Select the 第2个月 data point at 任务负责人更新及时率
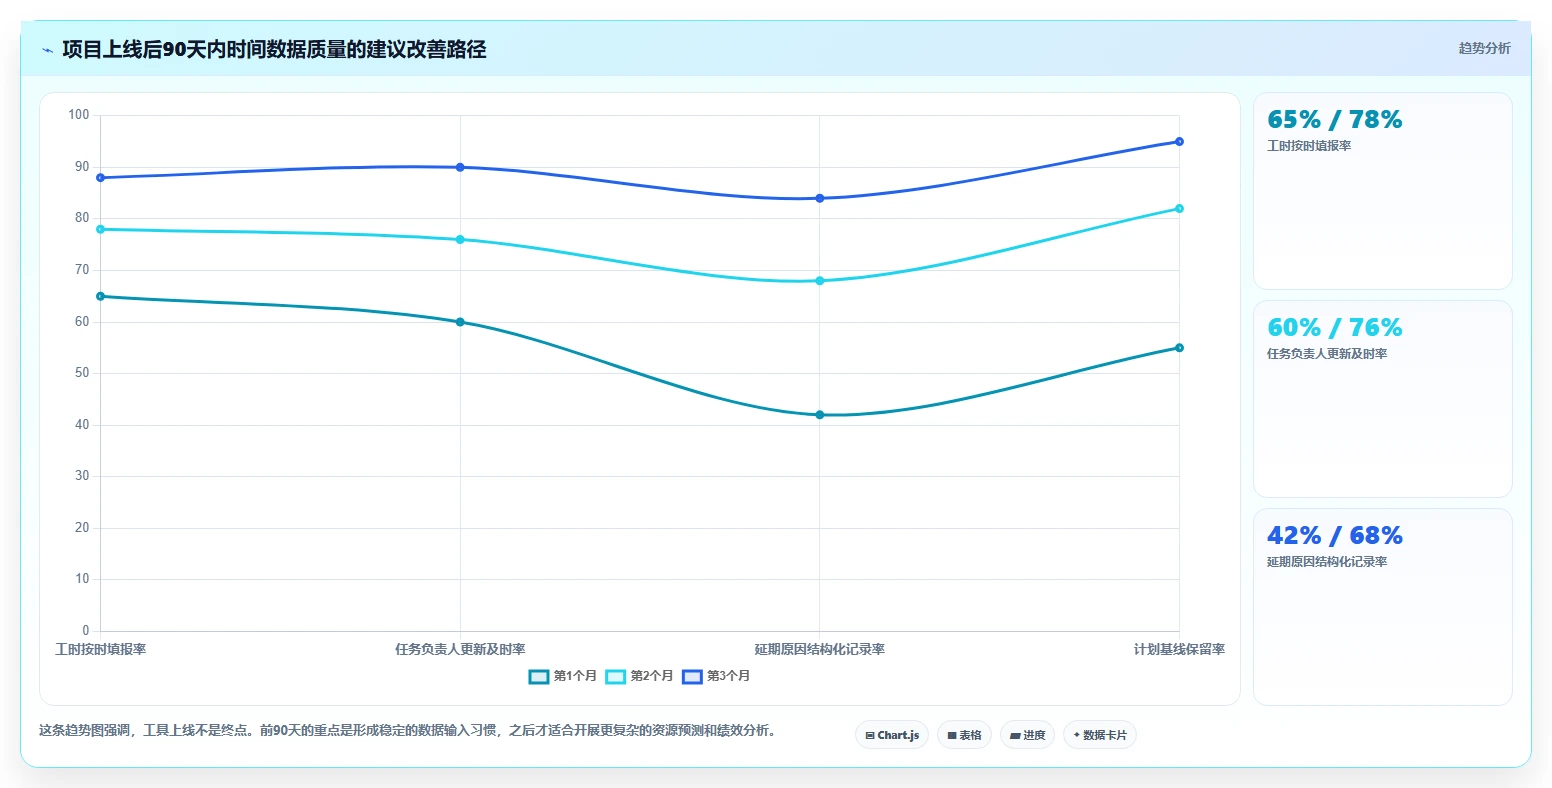Image resolution: width=1552 pixels, height=788 pixels. (460, 240)
